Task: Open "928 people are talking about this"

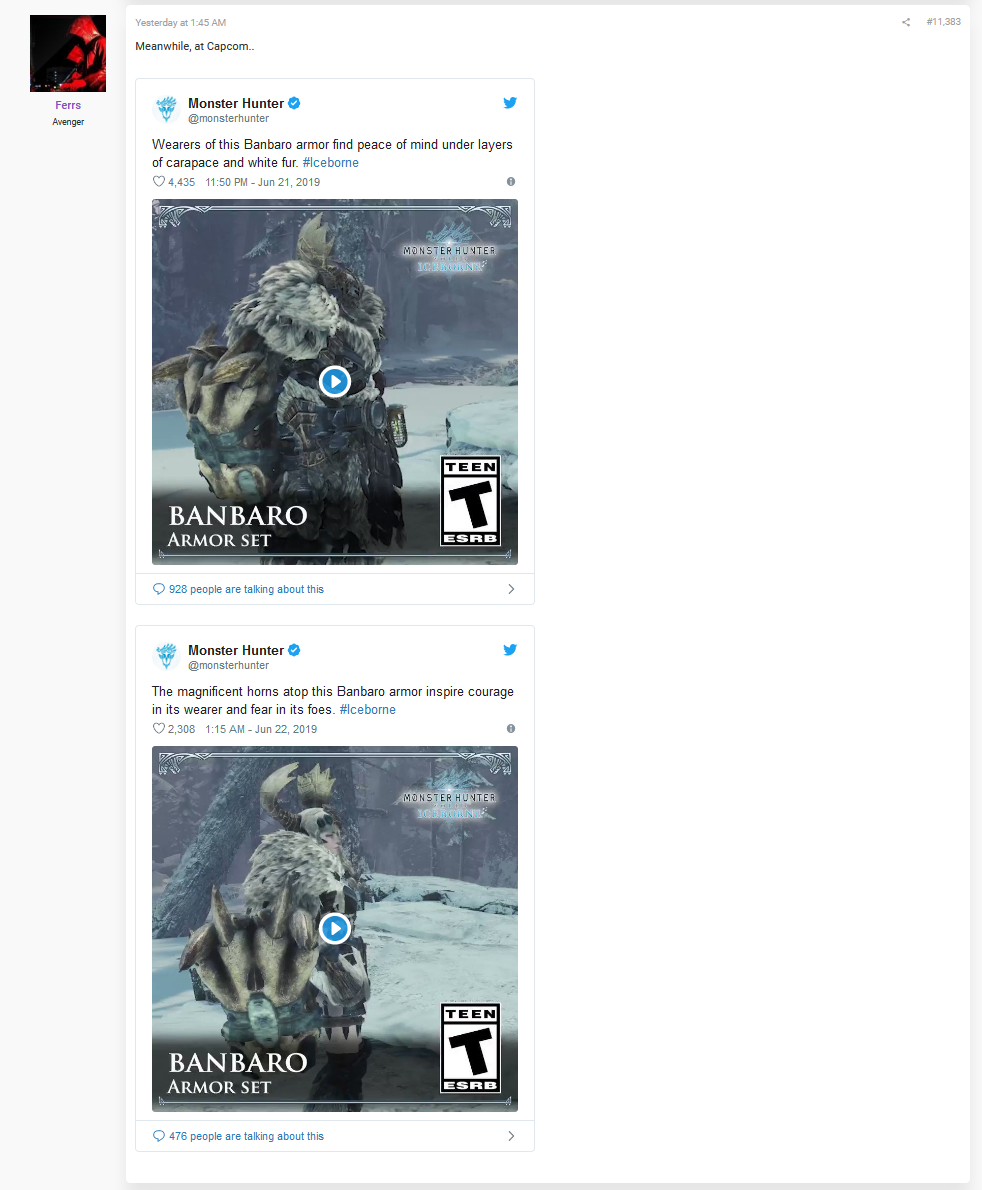Action: (247, 589)
